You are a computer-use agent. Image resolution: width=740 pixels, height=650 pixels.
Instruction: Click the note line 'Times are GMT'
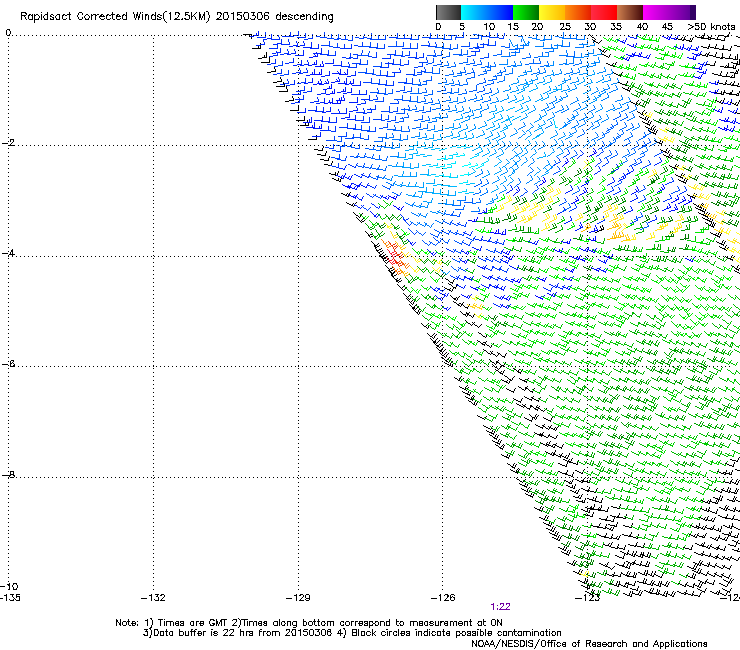pos(193,623)
